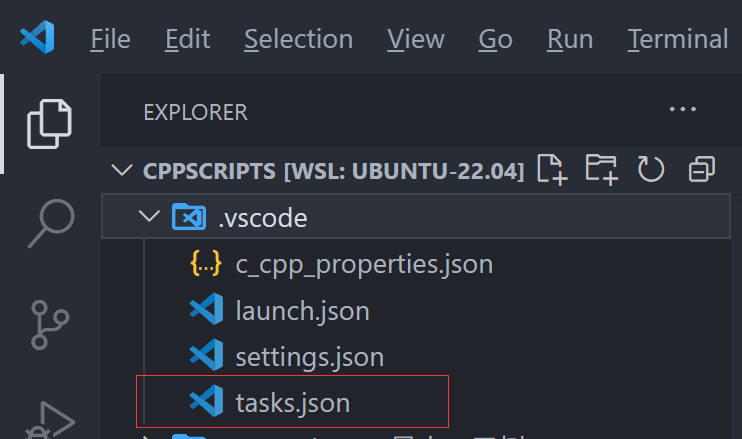Open the Run menu

pyautogui.click(x=570, y=39)
